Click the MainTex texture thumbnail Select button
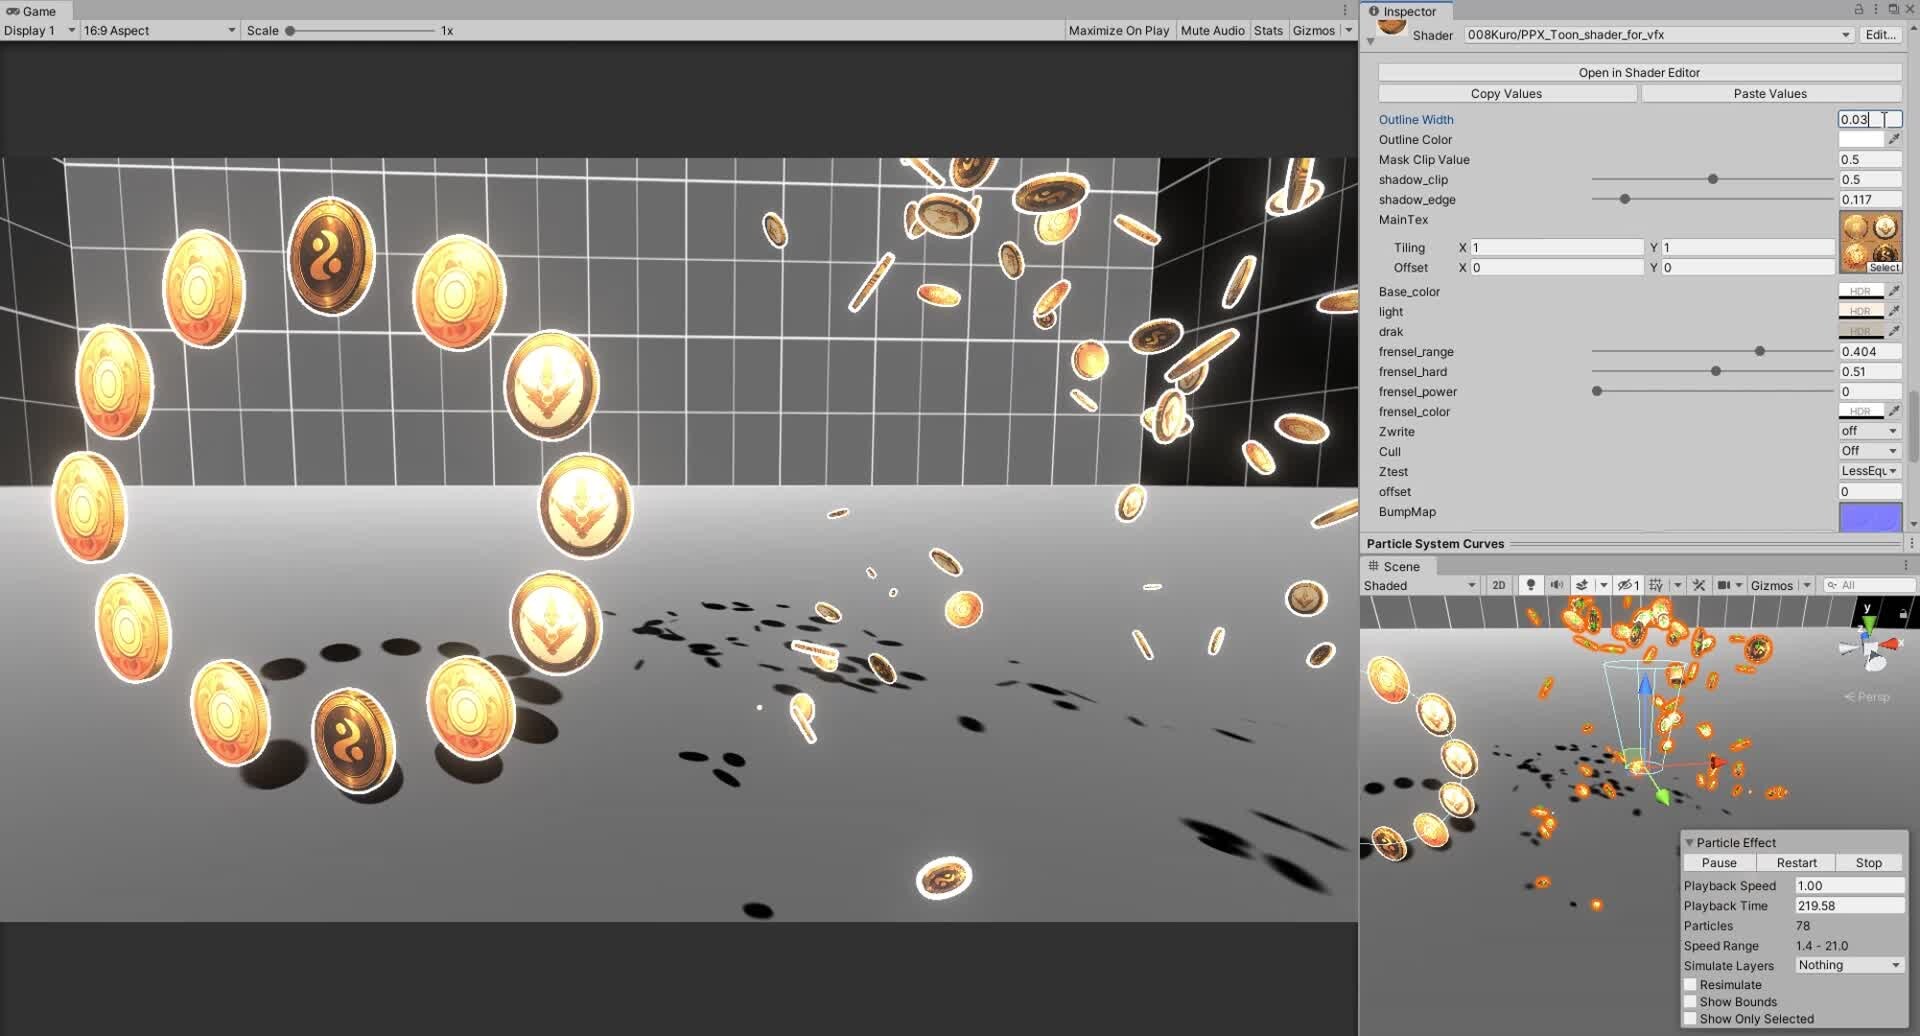The width and height of the screenshot is (1920, 1036). [1884, 267]
